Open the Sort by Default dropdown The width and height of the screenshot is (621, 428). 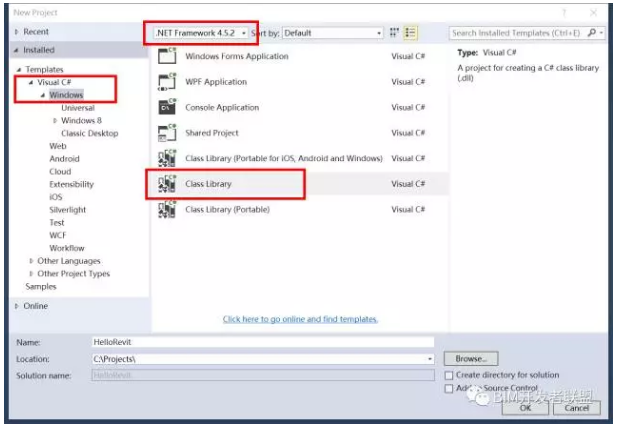[333, 33]
